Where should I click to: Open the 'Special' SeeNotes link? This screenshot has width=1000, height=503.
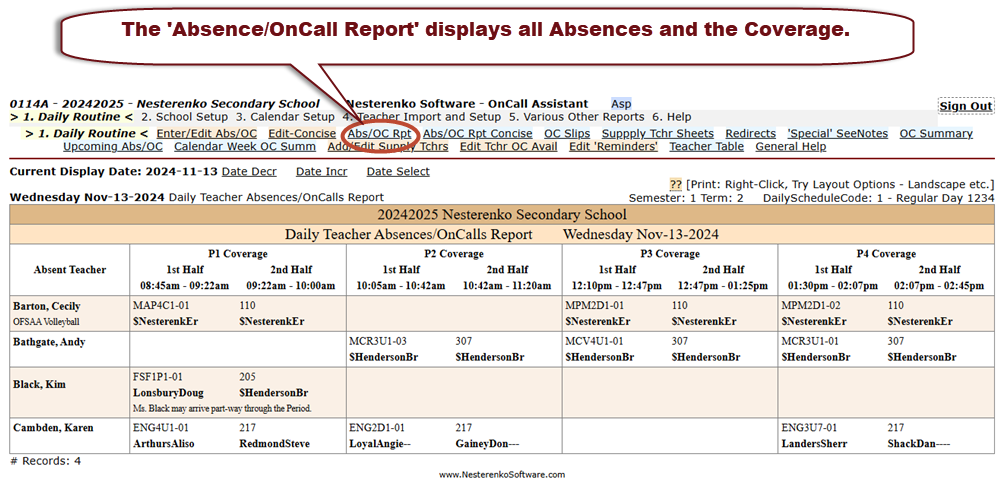point(837,134)
